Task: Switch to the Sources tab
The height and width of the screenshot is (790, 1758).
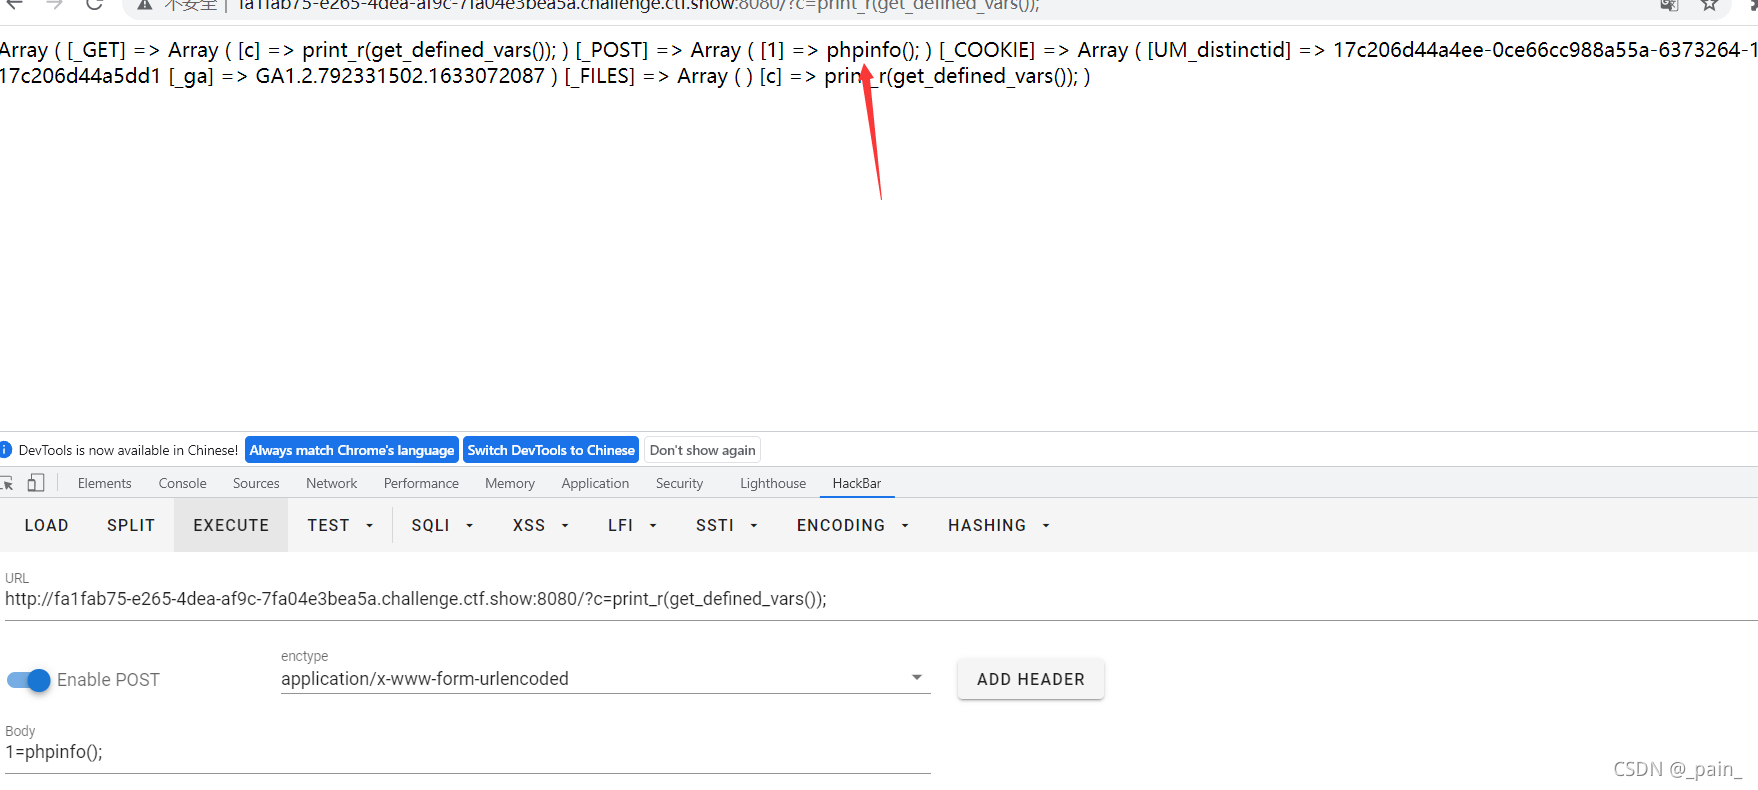Action: tap(256, 483)
